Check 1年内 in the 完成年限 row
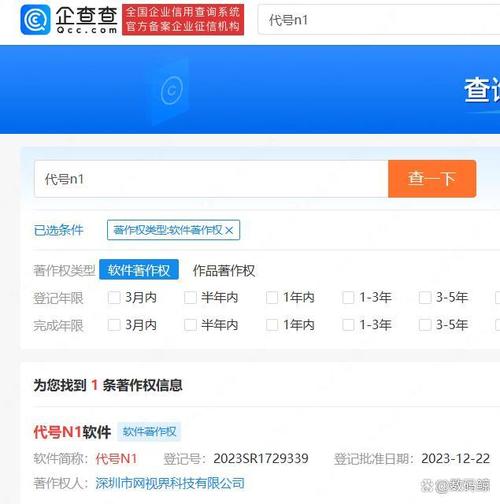 tap(272, 325)
